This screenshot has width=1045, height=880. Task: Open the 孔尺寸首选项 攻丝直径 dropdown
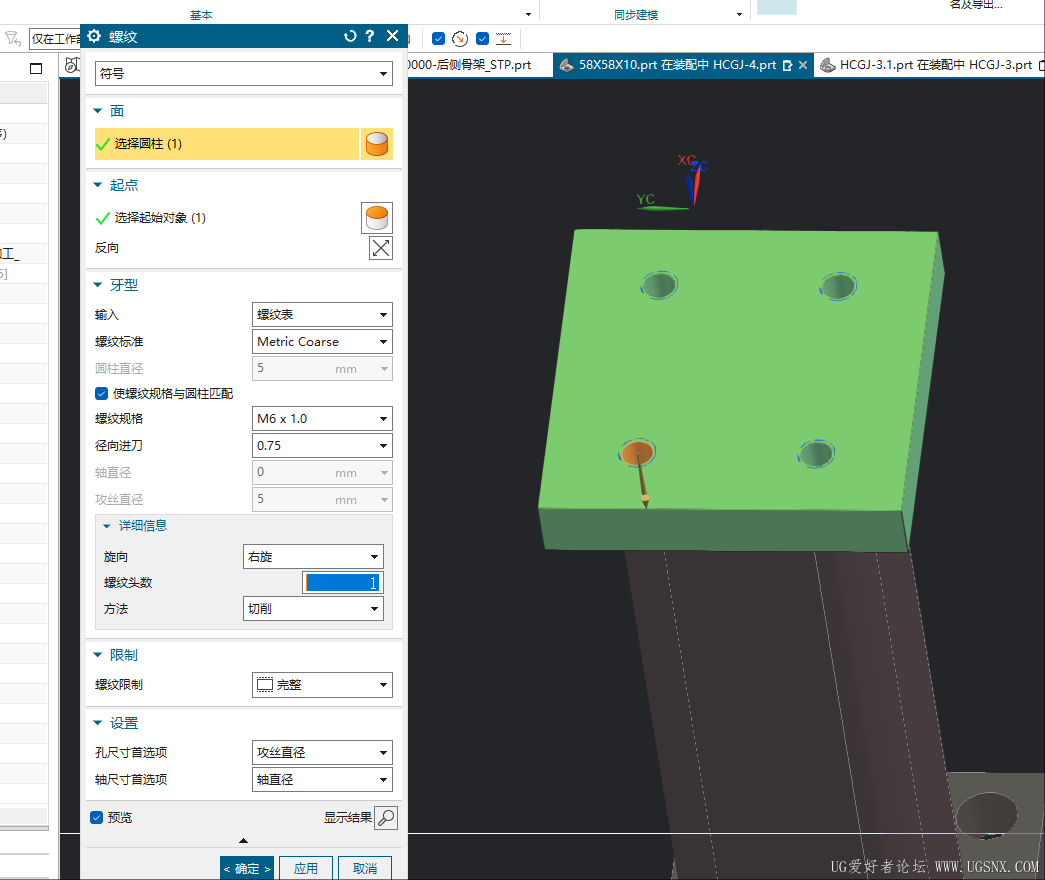coord(323,753)
